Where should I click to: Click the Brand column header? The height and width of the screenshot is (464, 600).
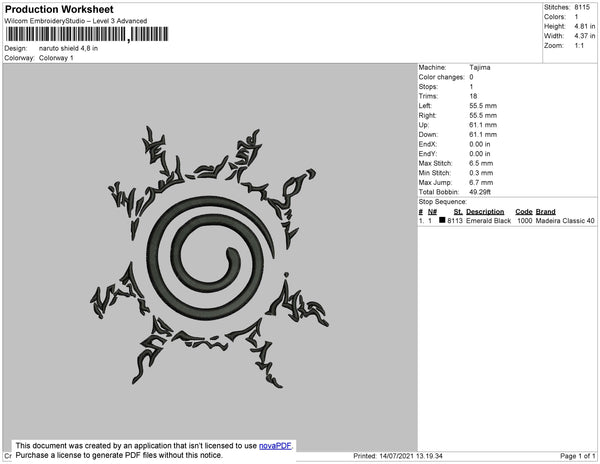[x=545, y=212]
